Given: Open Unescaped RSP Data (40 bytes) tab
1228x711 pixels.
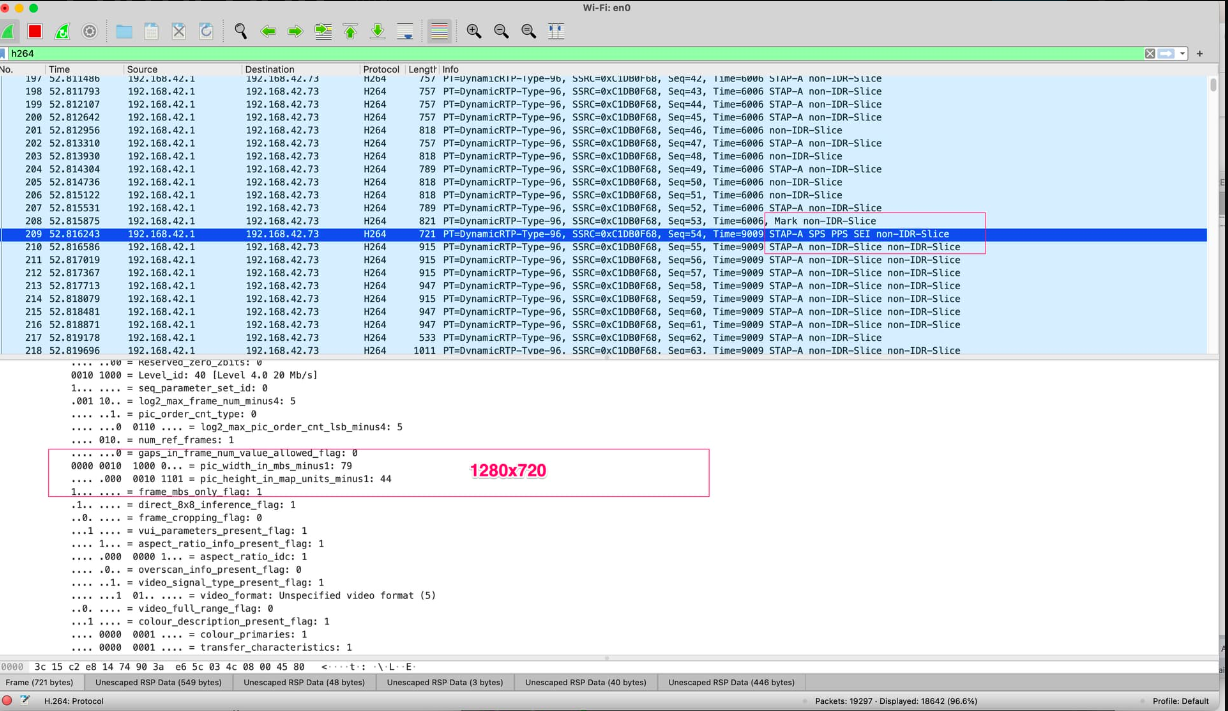Looking at the screenshot, I should tap(586, 682).
